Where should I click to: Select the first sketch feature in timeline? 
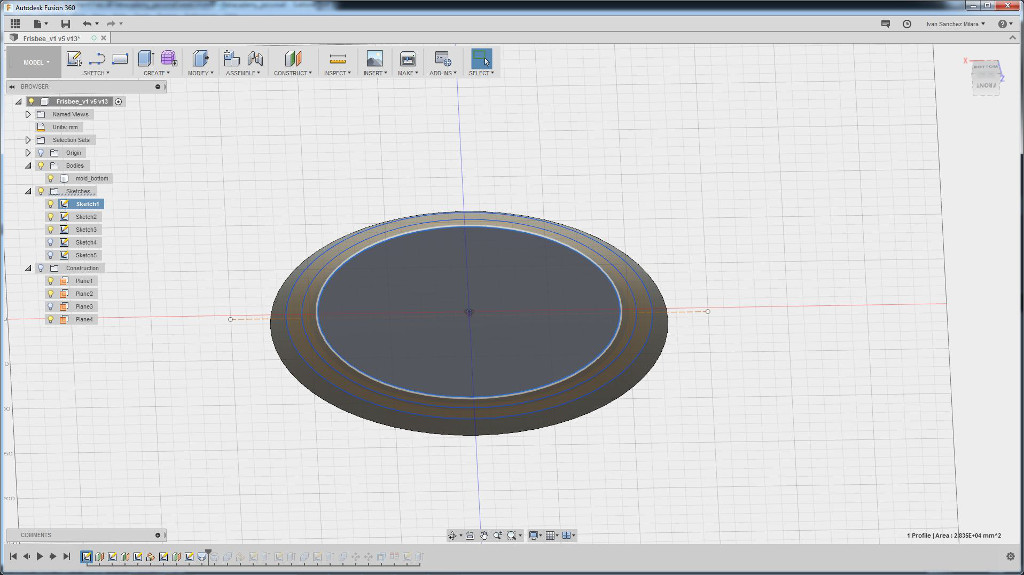(86, 557)
